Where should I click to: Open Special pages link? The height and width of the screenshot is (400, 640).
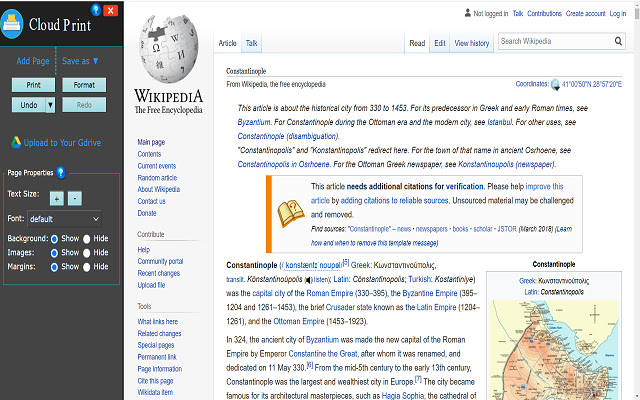click(x=156, y=345)
